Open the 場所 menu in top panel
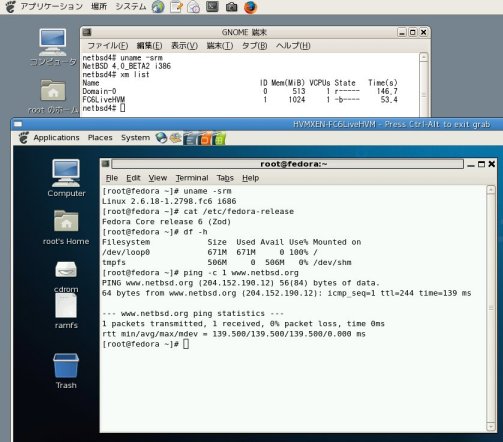 coord(99,6)
